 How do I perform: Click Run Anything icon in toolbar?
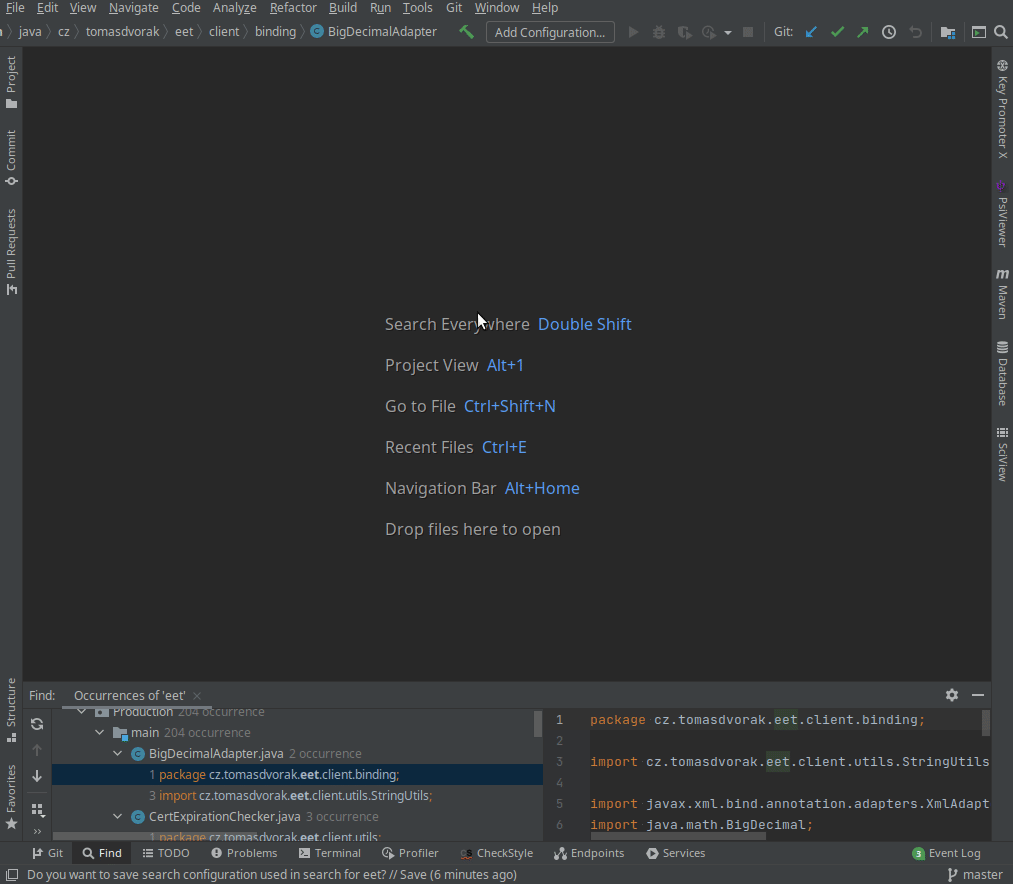point(979,32)
